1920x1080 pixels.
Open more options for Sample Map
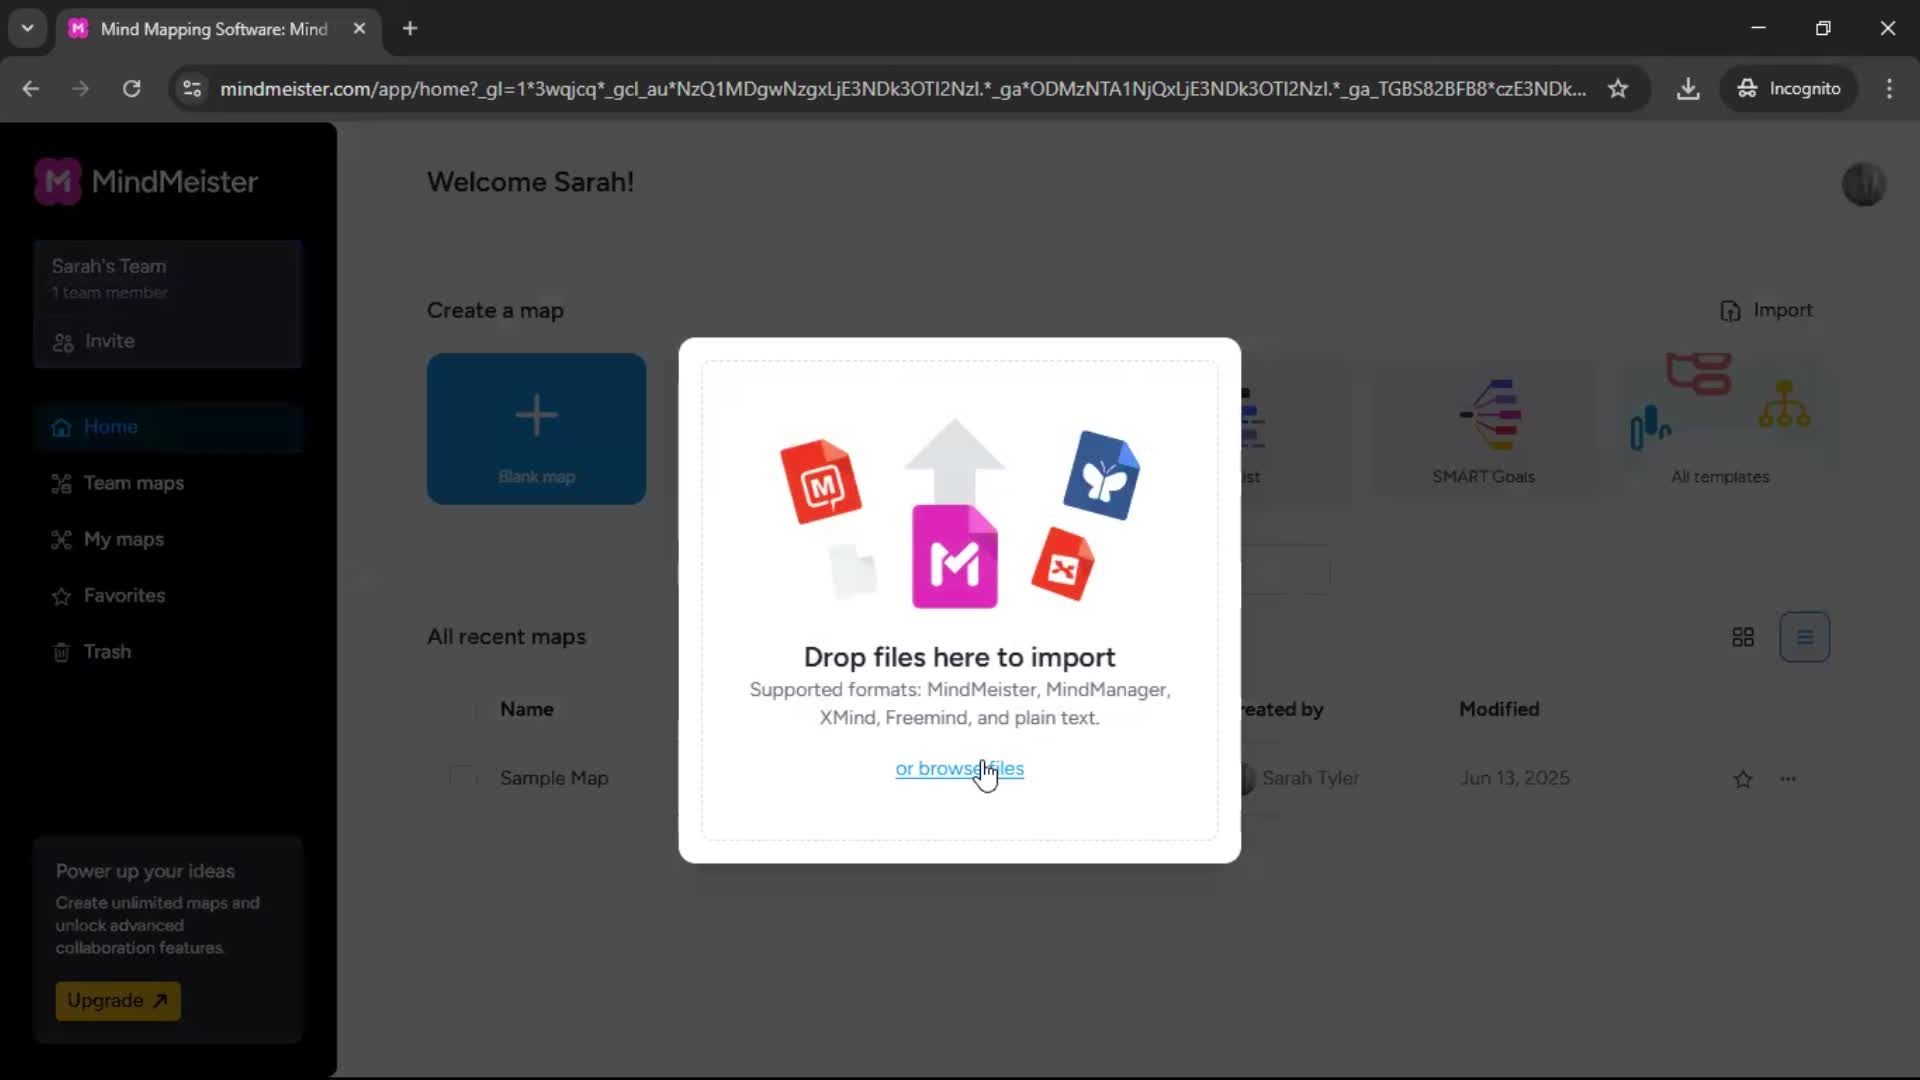(1788, 779)
